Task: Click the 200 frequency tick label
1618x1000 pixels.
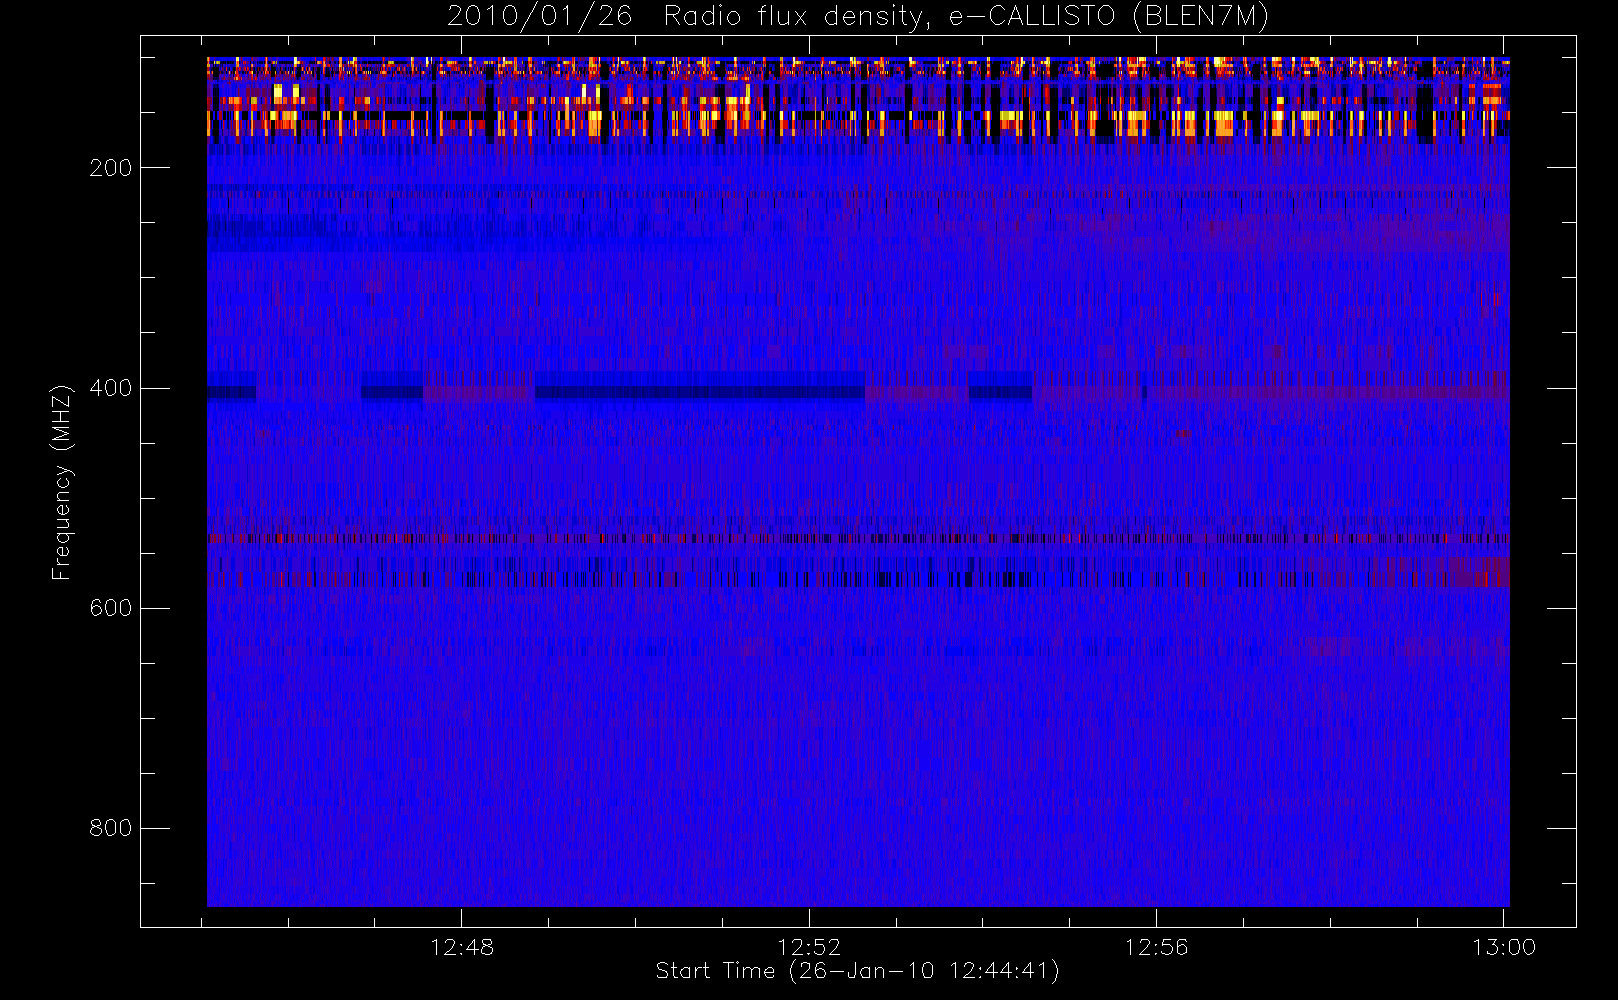Action: click(111, 168)
